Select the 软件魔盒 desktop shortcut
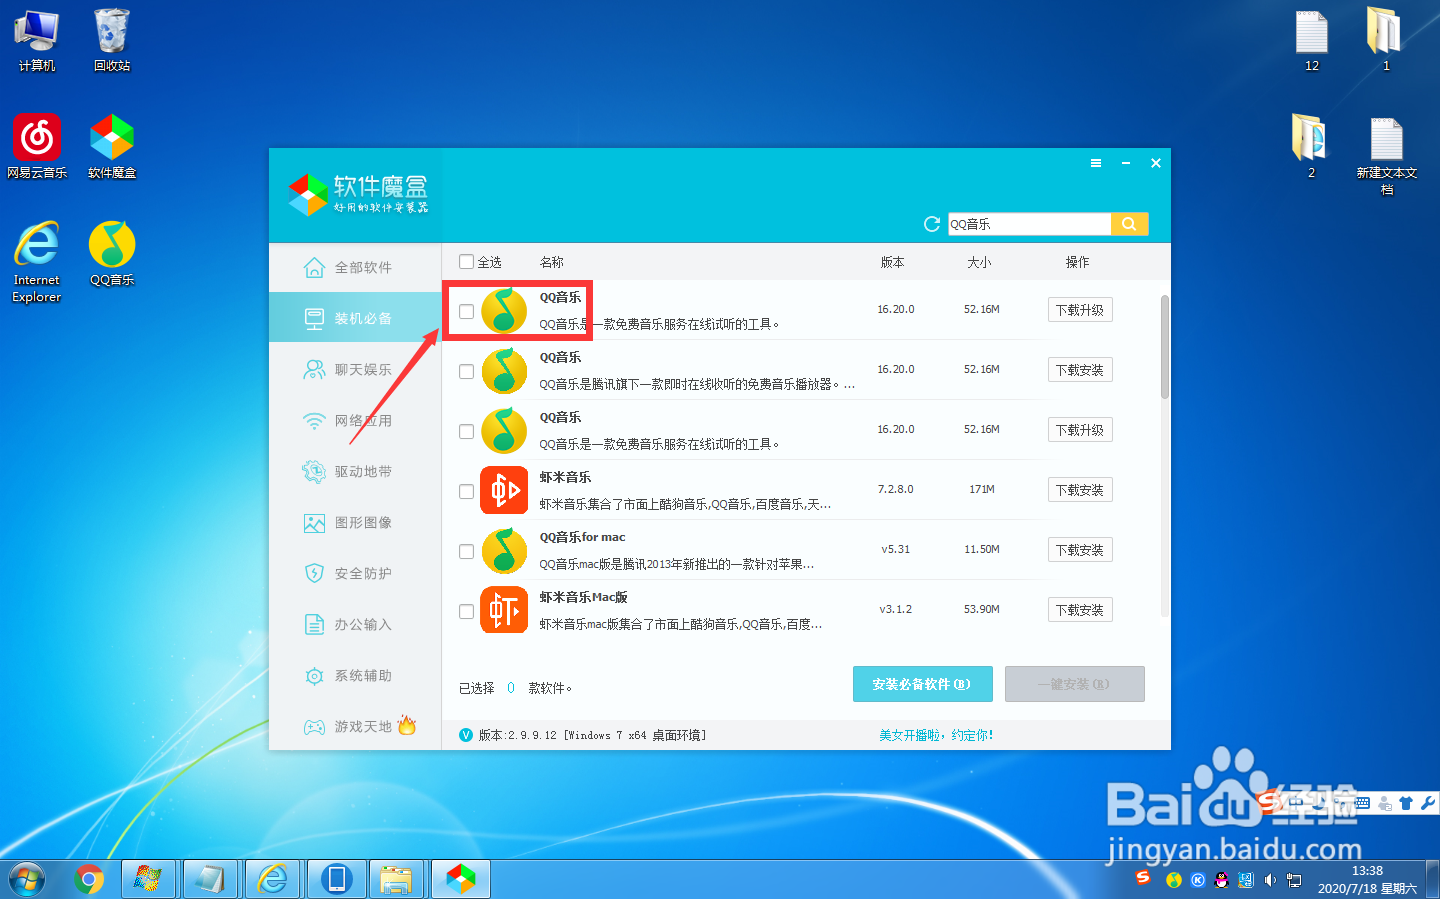 [x=112, y=146]
